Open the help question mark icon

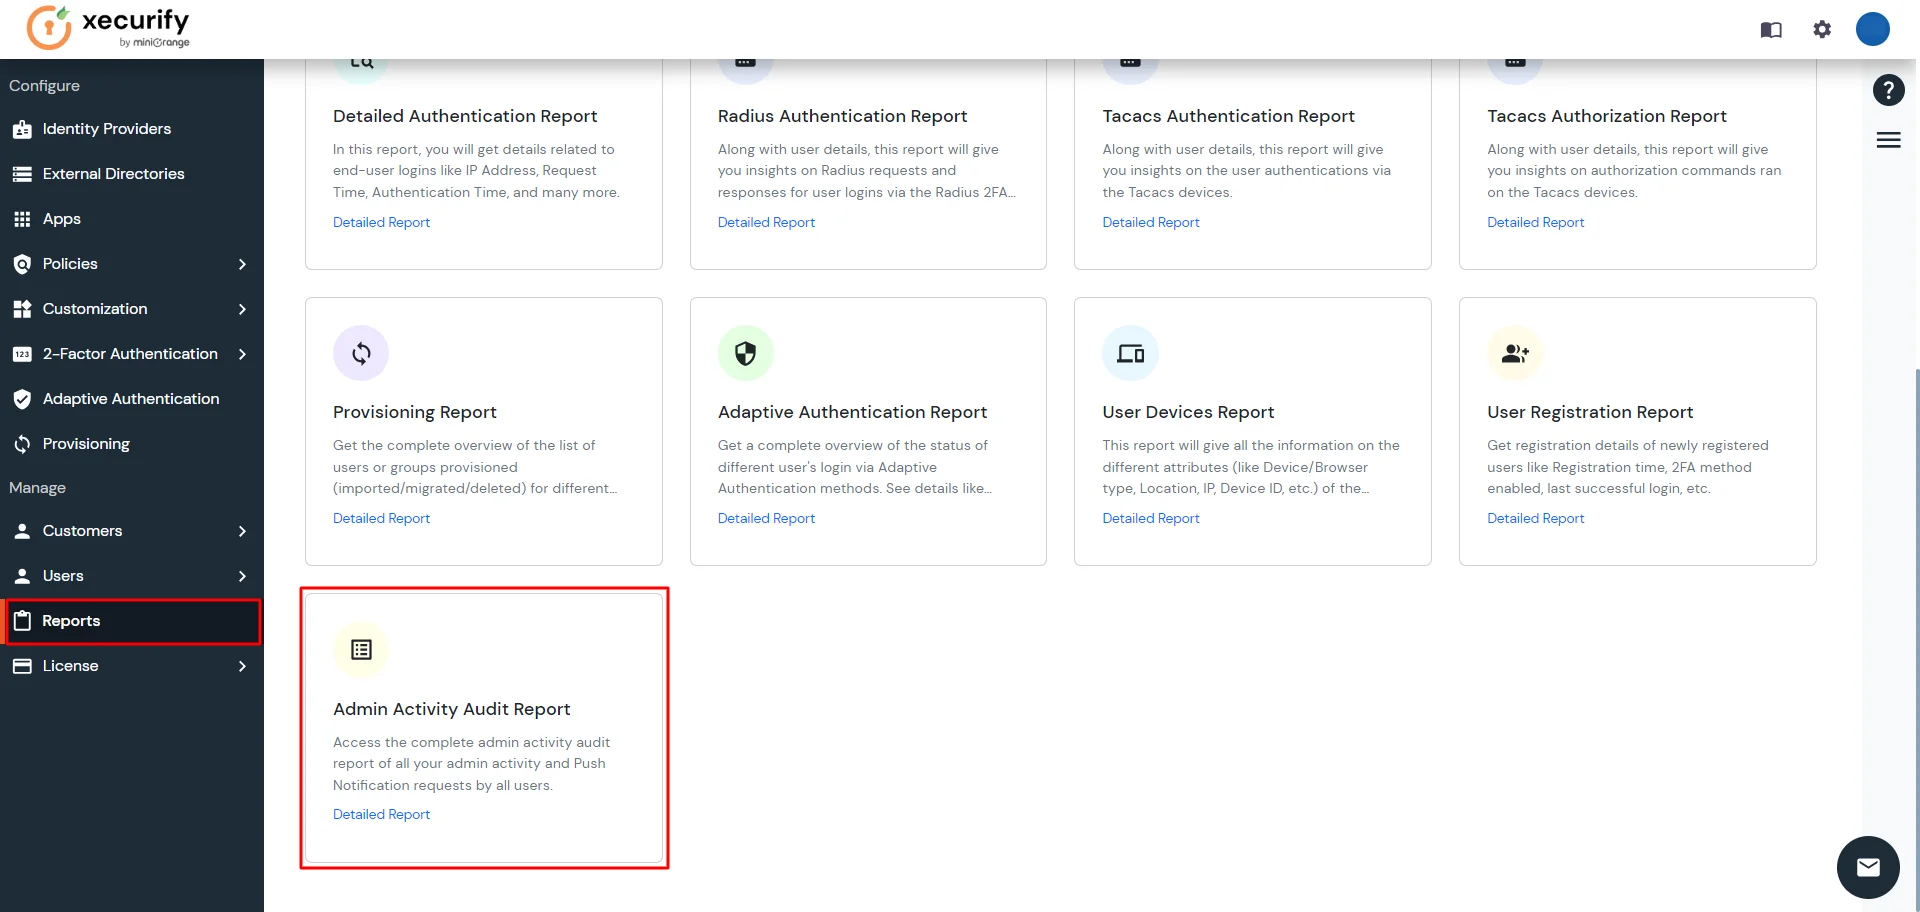click(1889, 90)
